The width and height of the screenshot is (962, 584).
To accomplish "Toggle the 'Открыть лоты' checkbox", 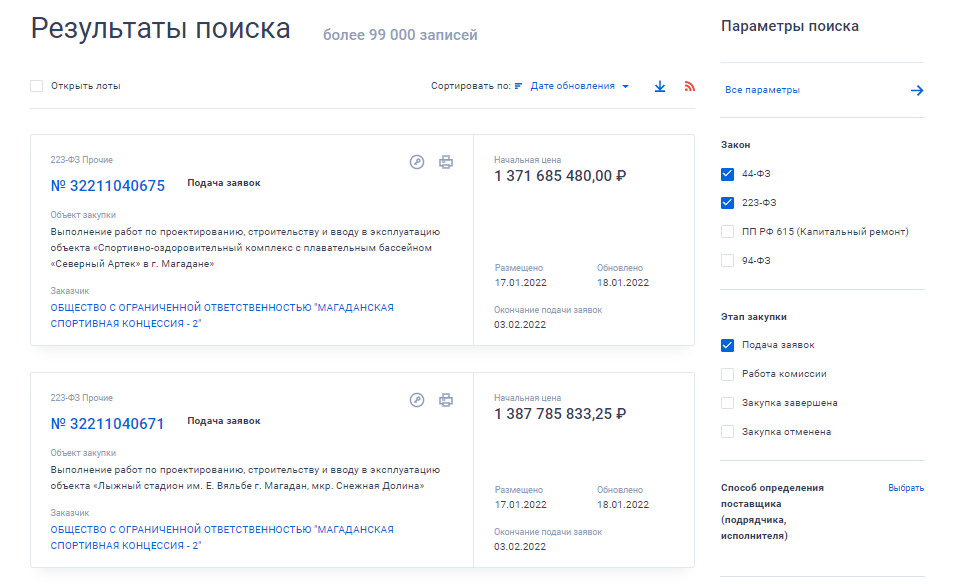I will coord(37,86).
